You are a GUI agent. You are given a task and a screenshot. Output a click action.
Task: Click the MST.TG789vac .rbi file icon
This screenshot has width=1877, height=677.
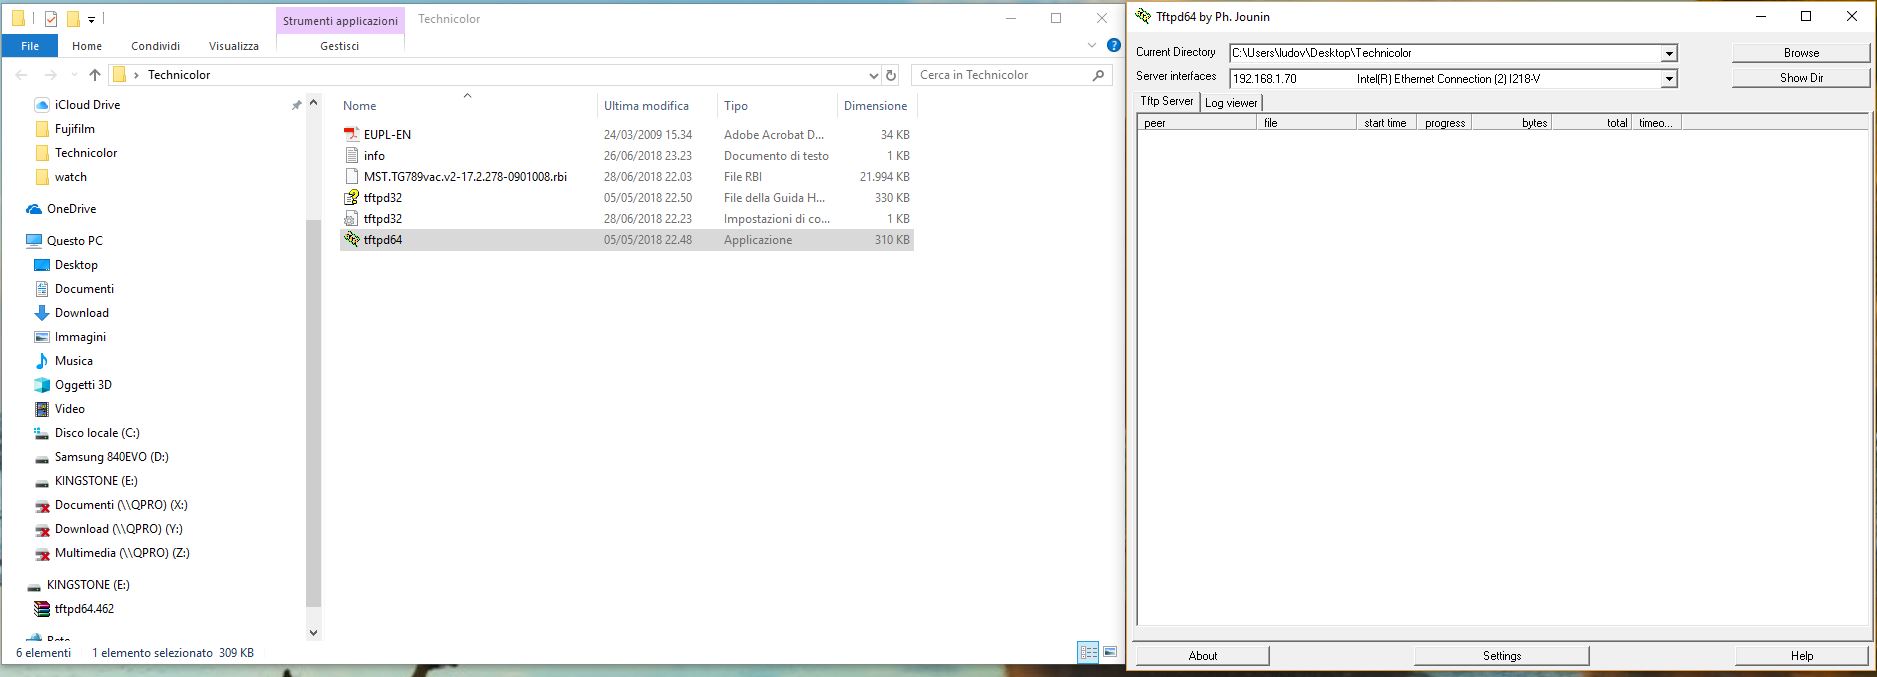click(x=351, y=176)
